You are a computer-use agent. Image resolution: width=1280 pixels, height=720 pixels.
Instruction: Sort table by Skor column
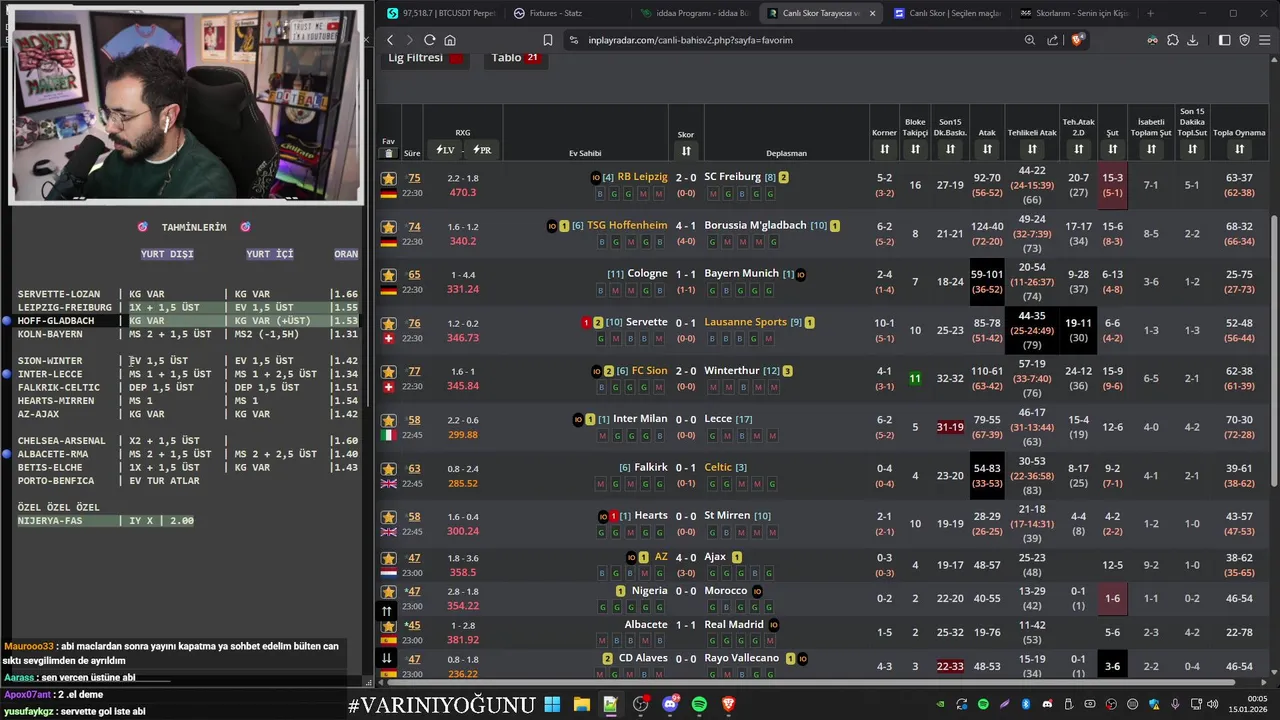[686, 150]
